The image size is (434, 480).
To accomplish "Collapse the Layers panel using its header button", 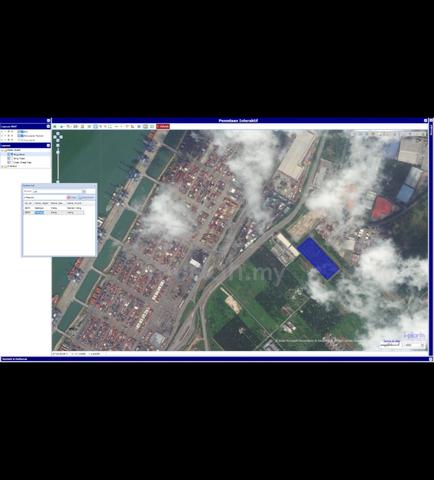I will tap(48, 145).
